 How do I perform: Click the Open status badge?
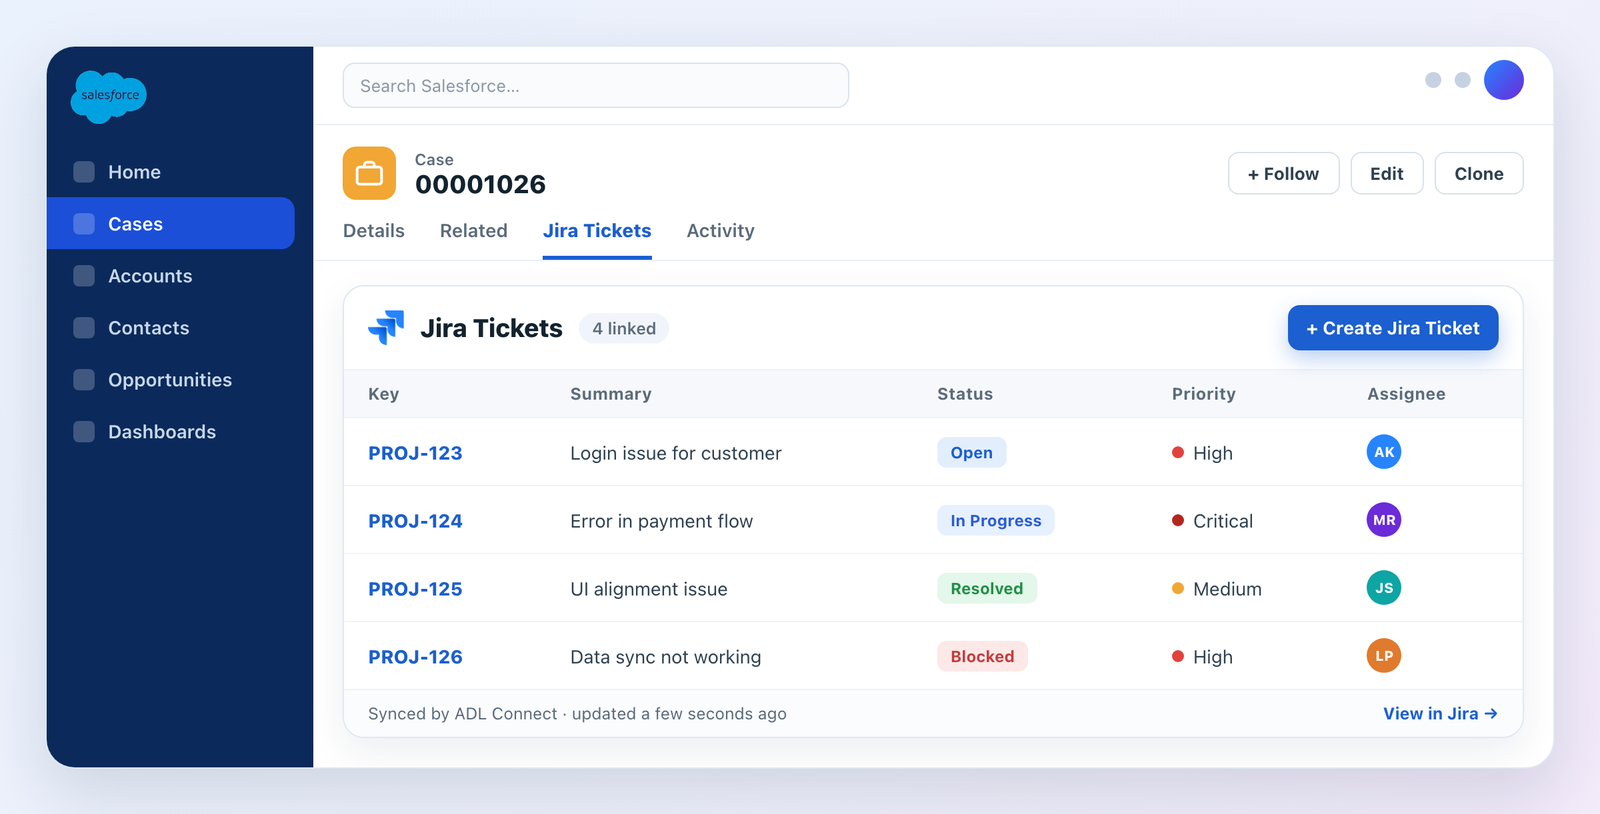[971, 452]
